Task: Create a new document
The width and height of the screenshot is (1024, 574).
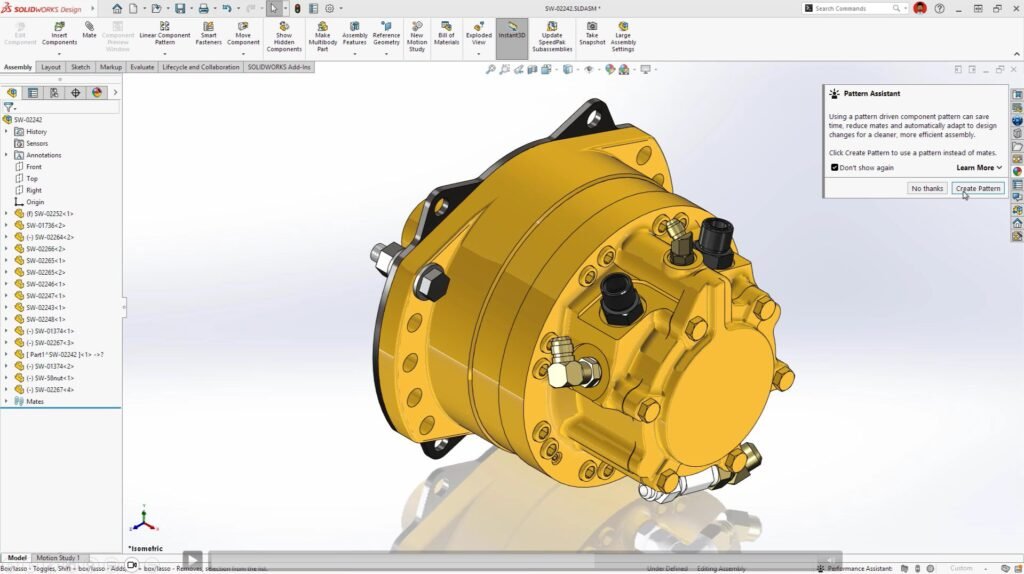Action: tap(133, 8)
